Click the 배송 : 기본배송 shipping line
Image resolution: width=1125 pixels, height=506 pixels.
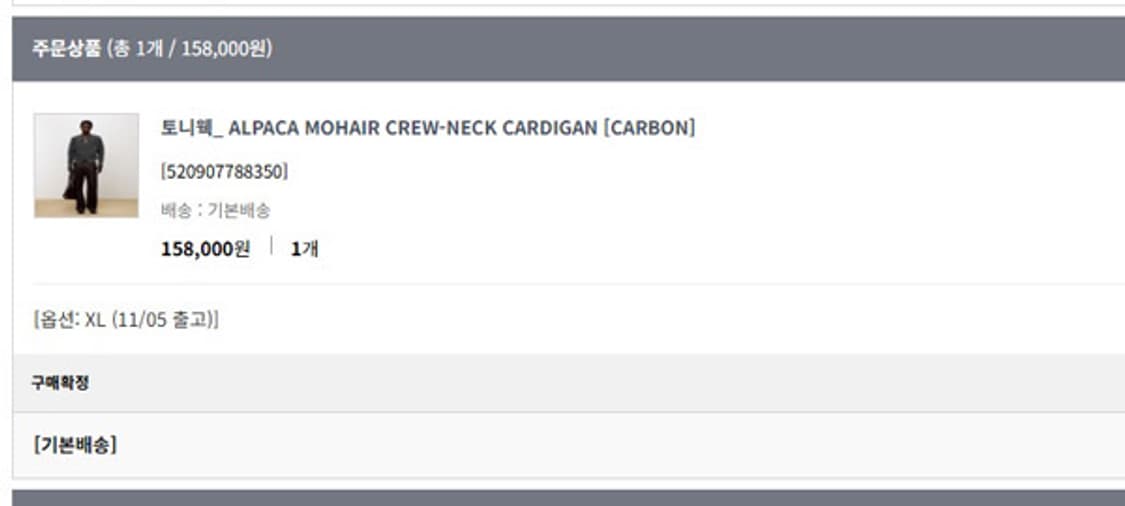coord(215,211)
